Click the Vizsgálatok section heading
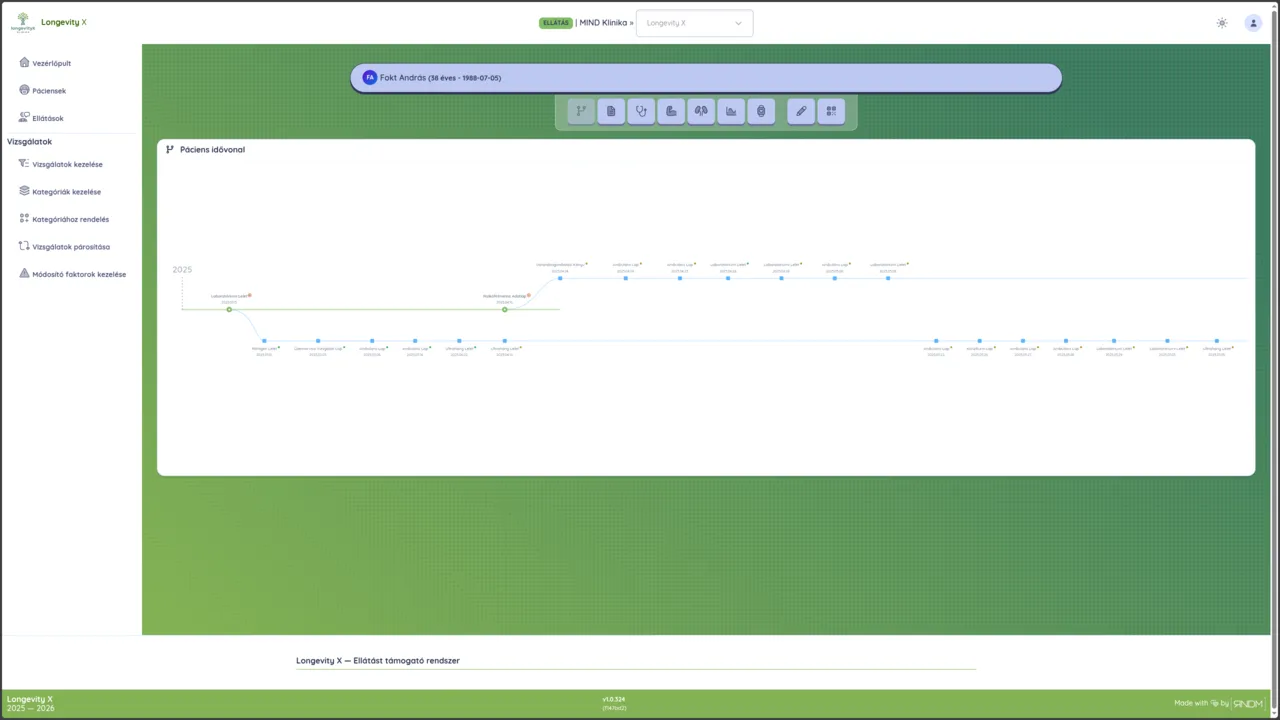 [x=29, y=142]
